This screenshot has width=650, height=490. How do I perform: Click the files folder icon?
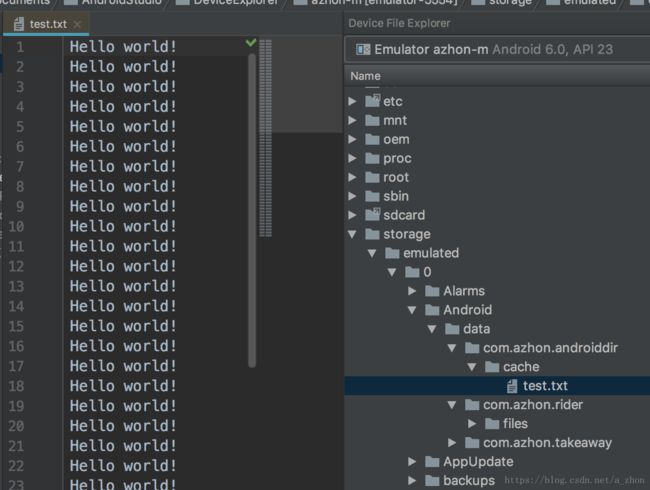pos(492,424)
